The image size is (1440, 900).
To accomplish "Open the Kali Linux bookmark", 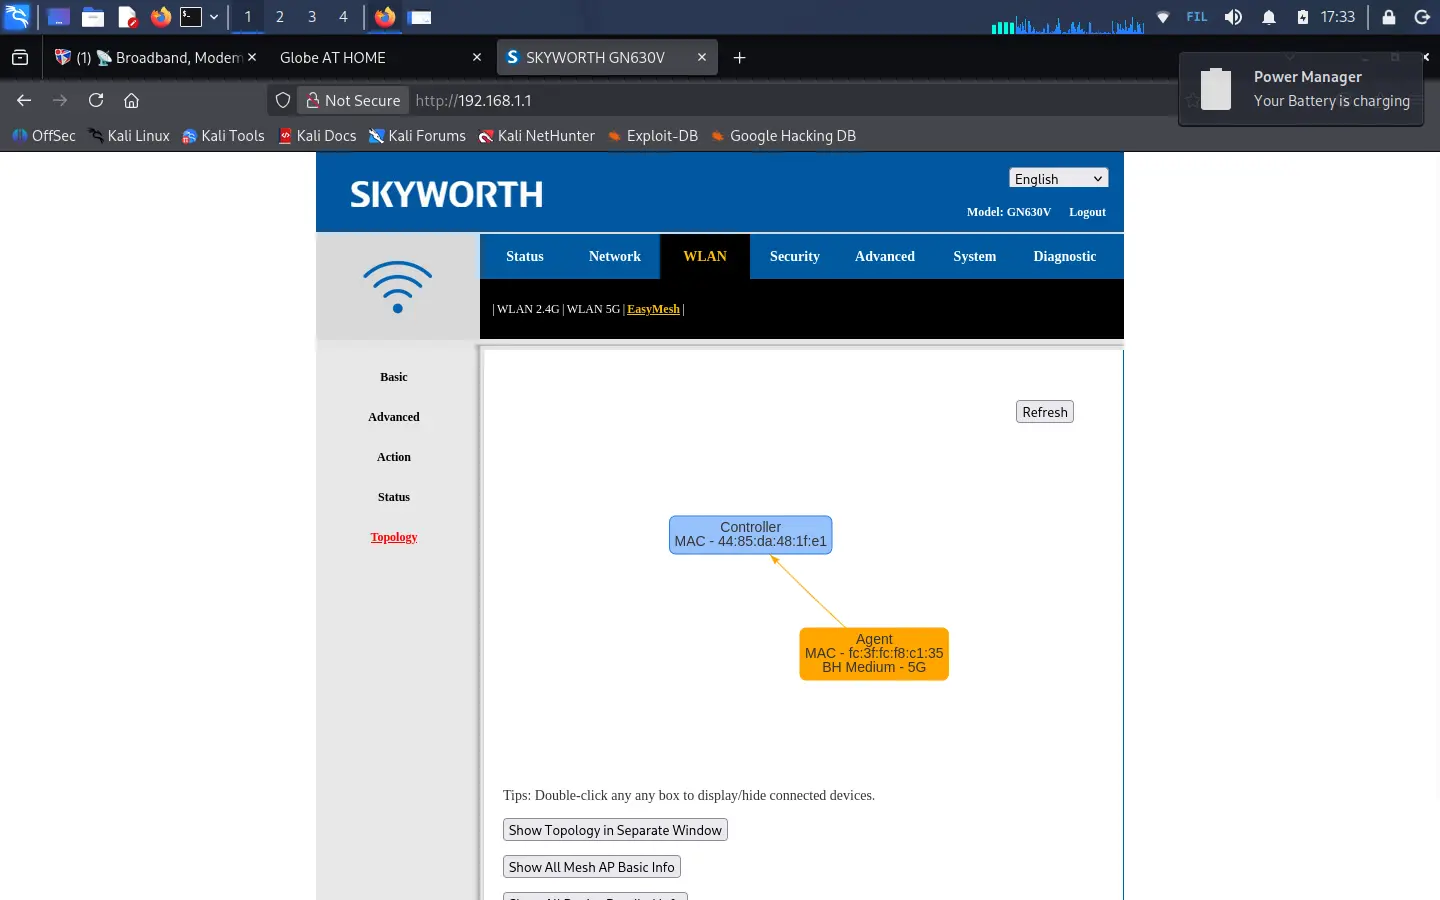I will [x=129, y=136].
